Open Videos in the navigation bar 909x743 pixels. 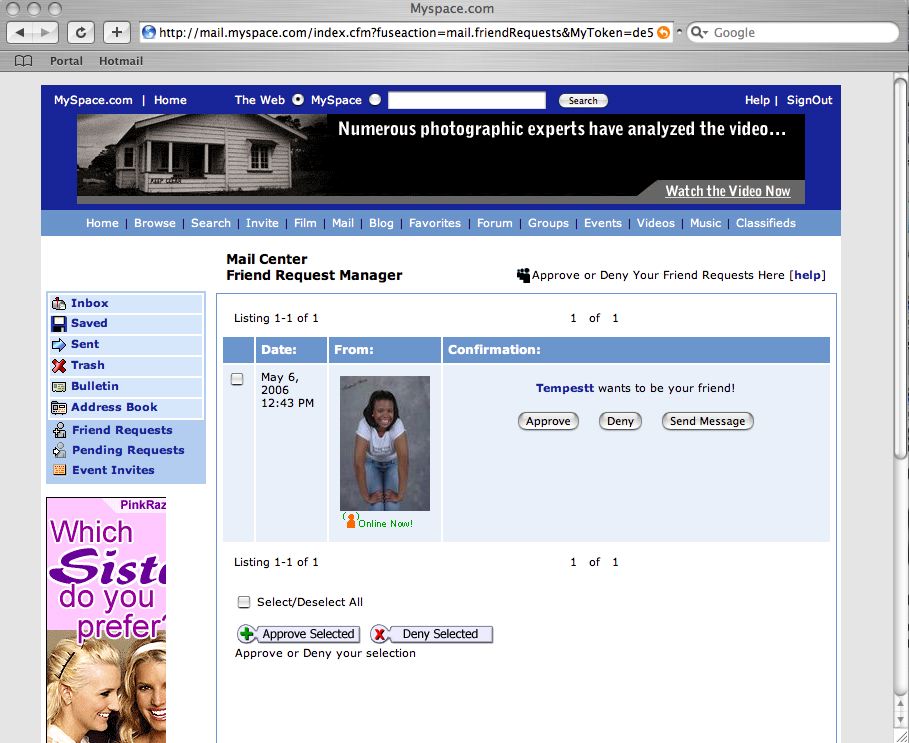click(x=656, y=223)
